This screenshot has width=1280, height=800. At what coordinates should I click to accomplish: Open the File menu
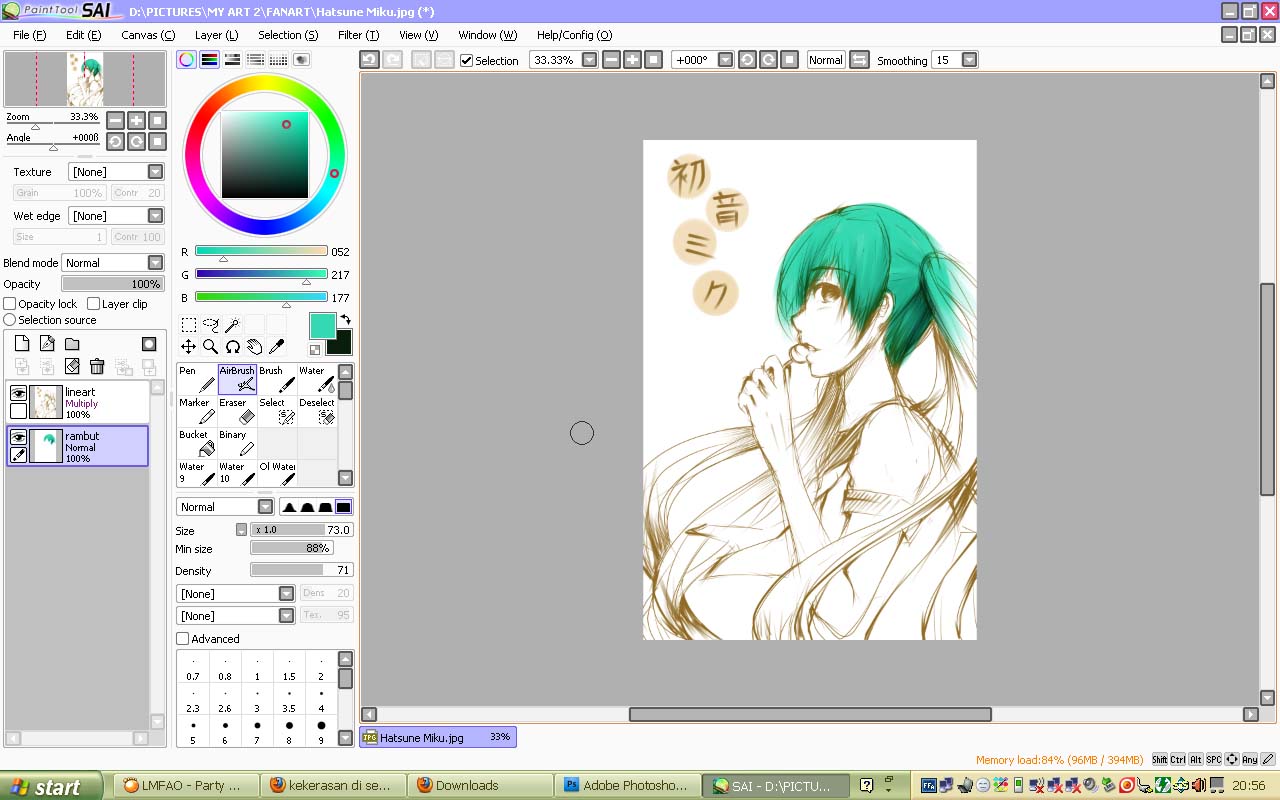point(29,35)
